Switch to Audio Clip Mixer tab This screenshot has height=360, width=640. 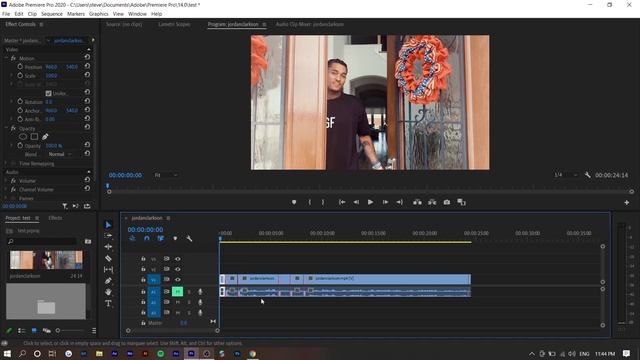pyautogui.click(x=309, y=24)
